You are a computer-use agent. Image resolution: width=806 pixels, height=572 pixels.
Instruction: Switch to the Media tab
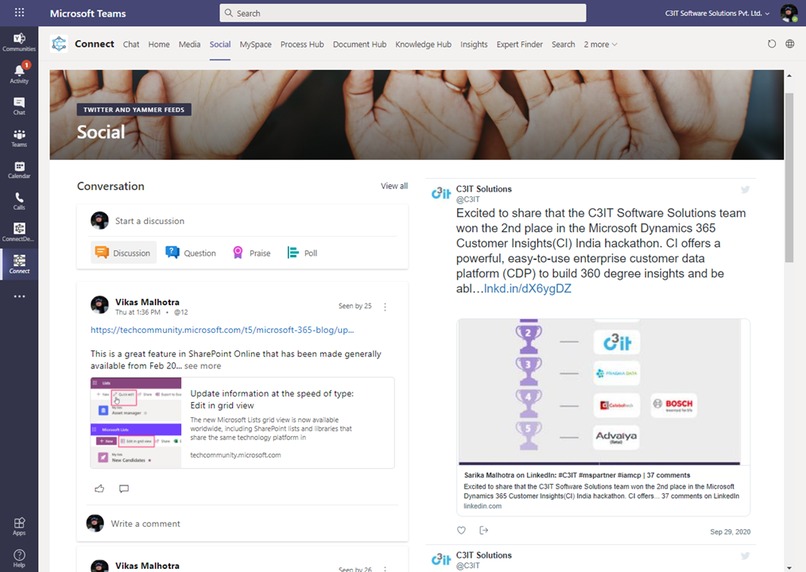(190, 44)
